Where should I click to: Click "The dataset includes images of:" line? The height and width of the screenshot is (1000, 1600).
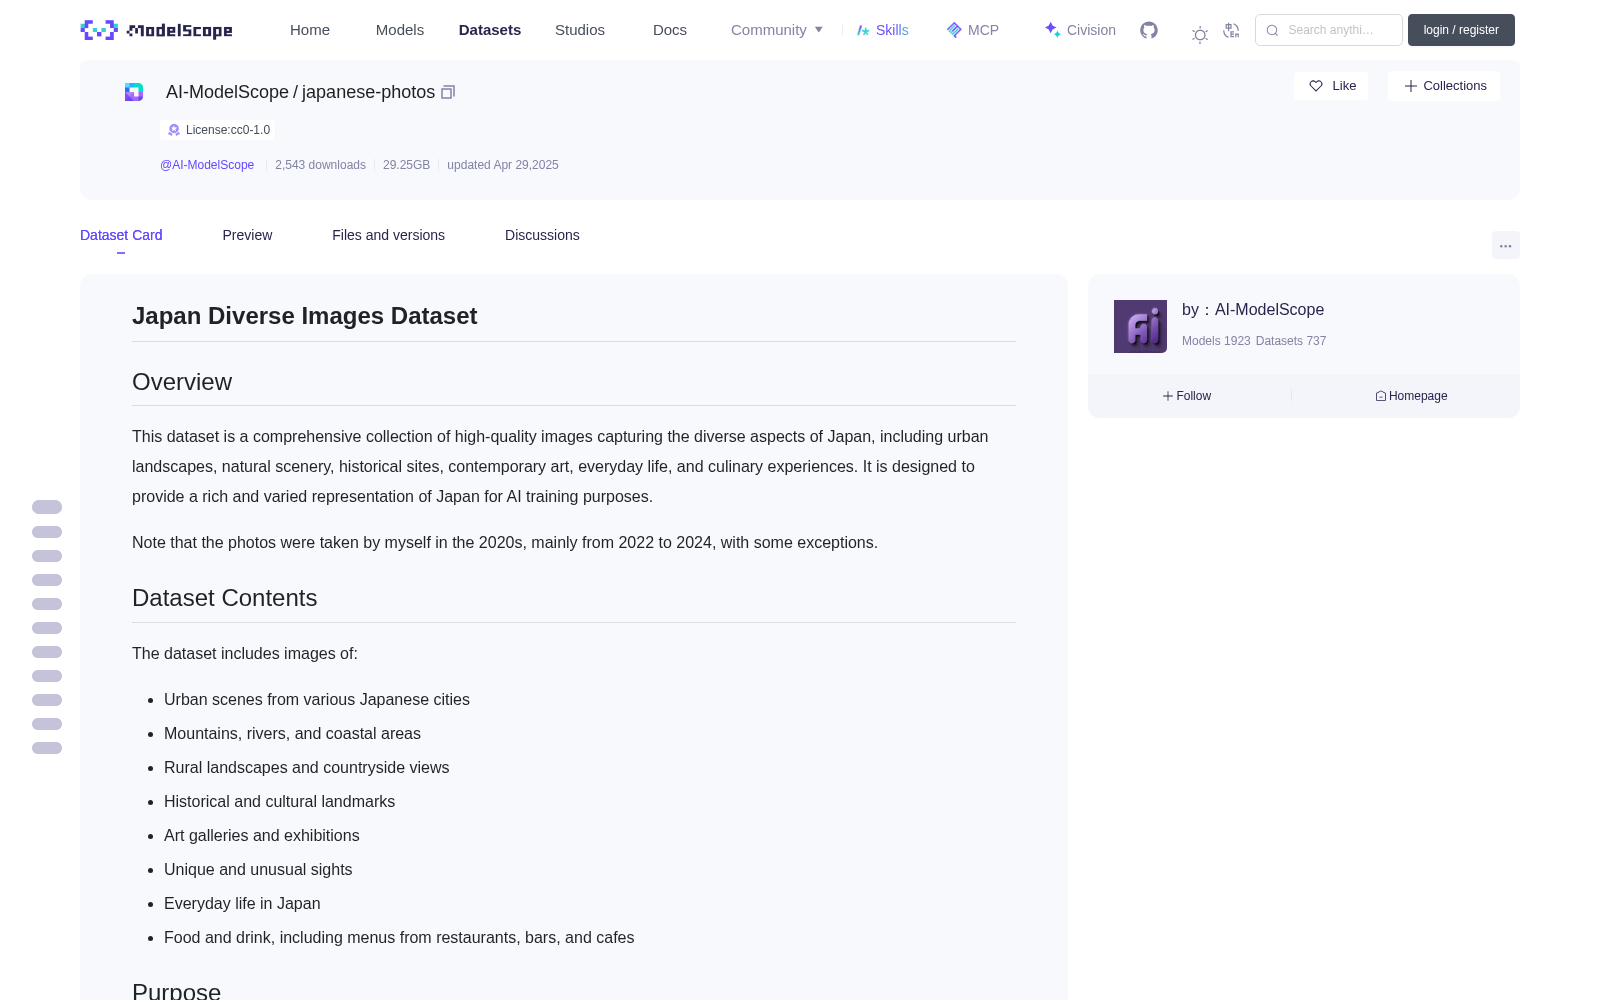pyautogui.click(x=245, y=654)
